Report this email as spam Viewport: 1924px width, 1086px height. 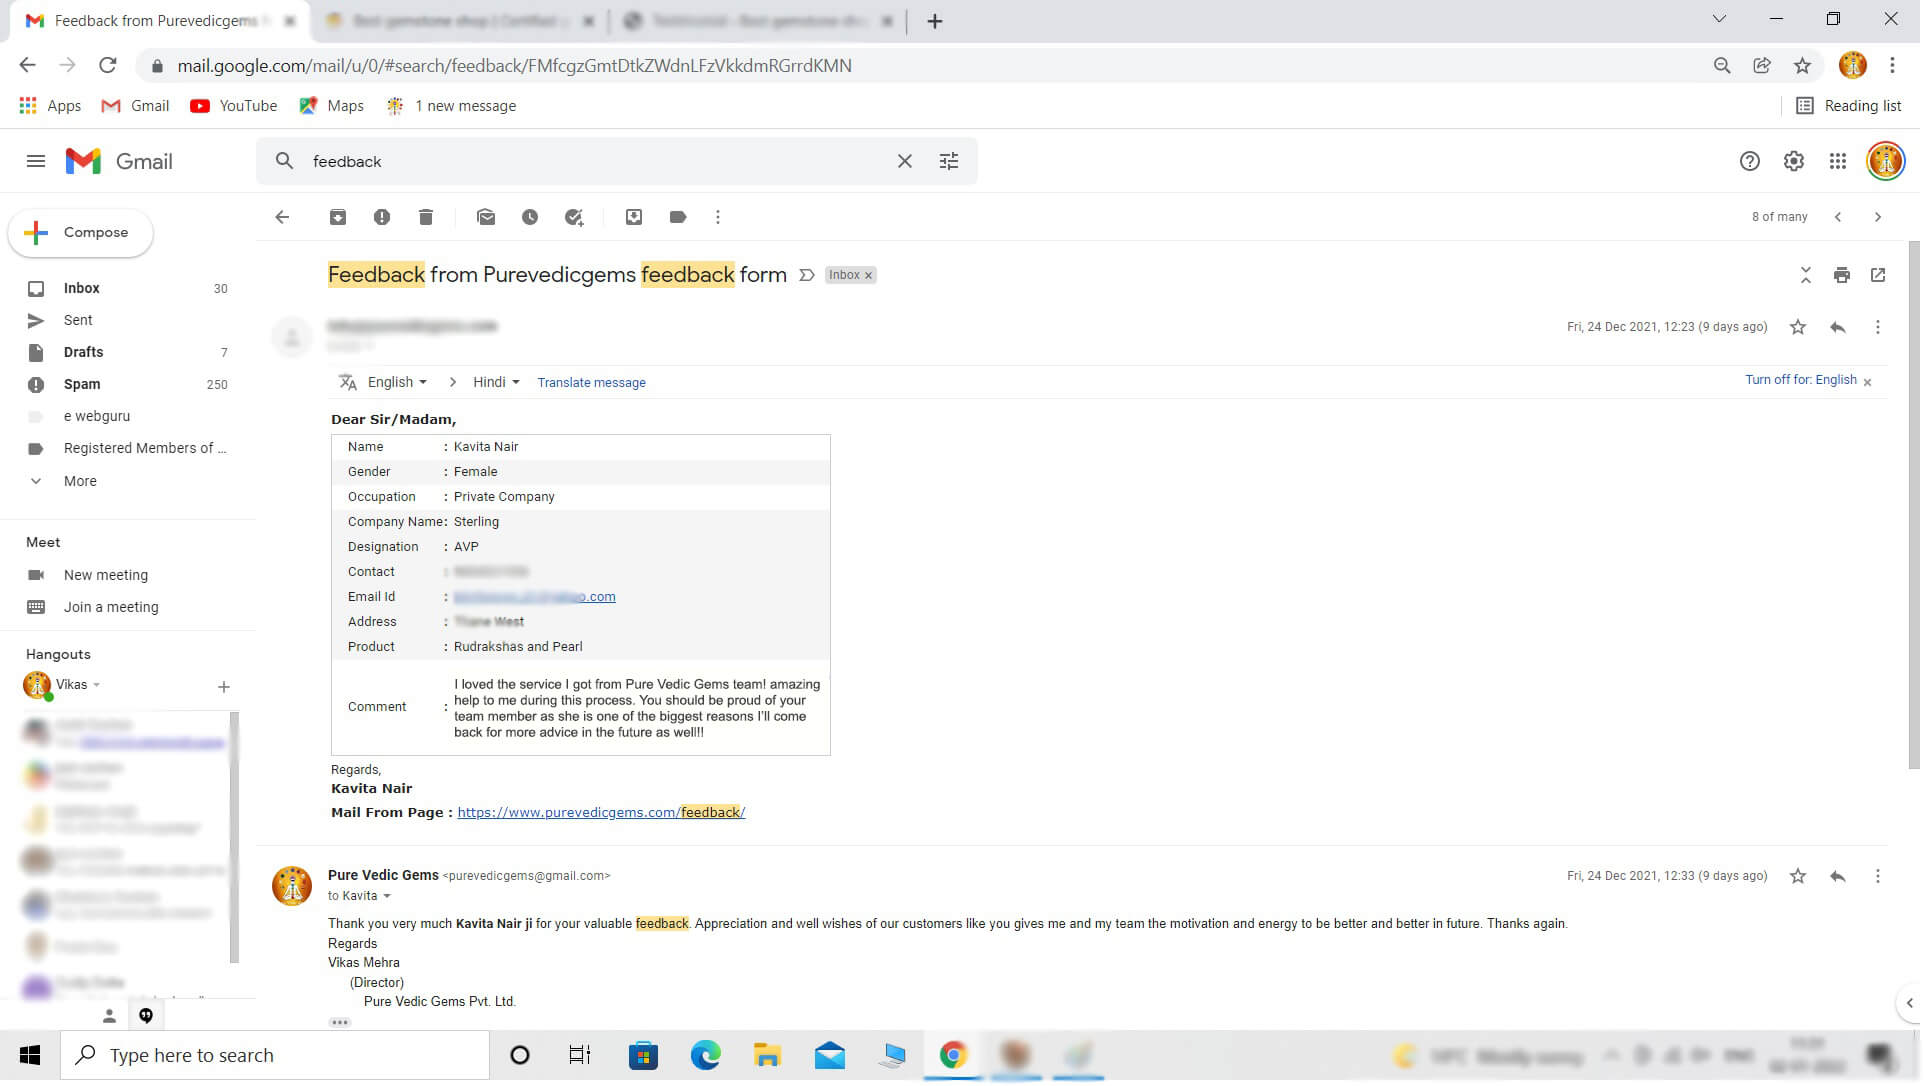pos(382,217)
